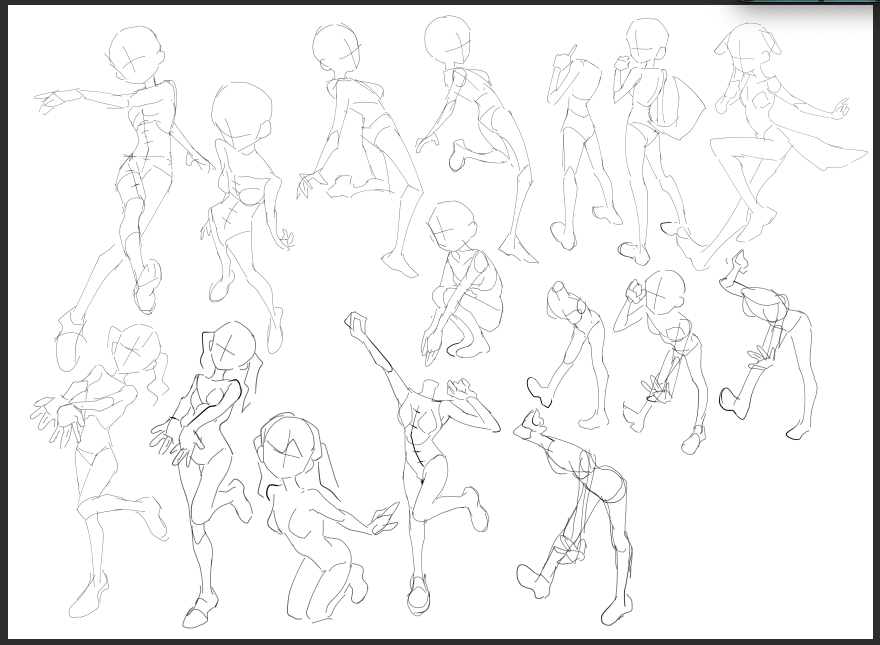Select the bent-forward figure with construction lines

coord(585,510)
